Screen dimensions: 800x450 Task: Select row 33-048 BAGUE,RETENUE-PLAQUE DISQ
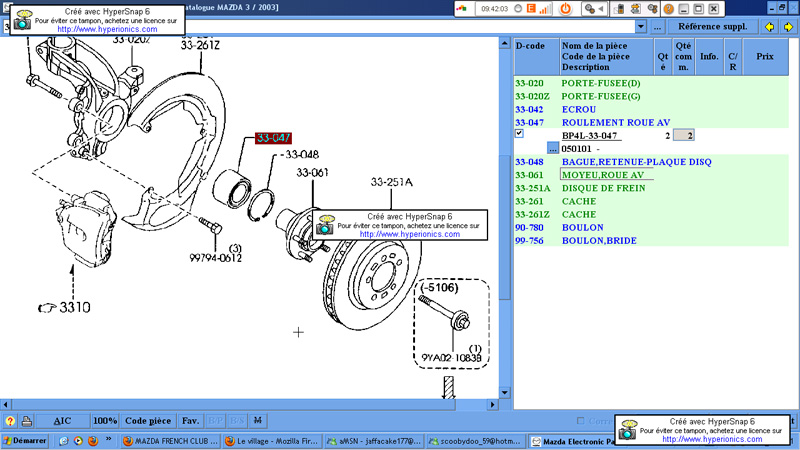click(651, 162)
